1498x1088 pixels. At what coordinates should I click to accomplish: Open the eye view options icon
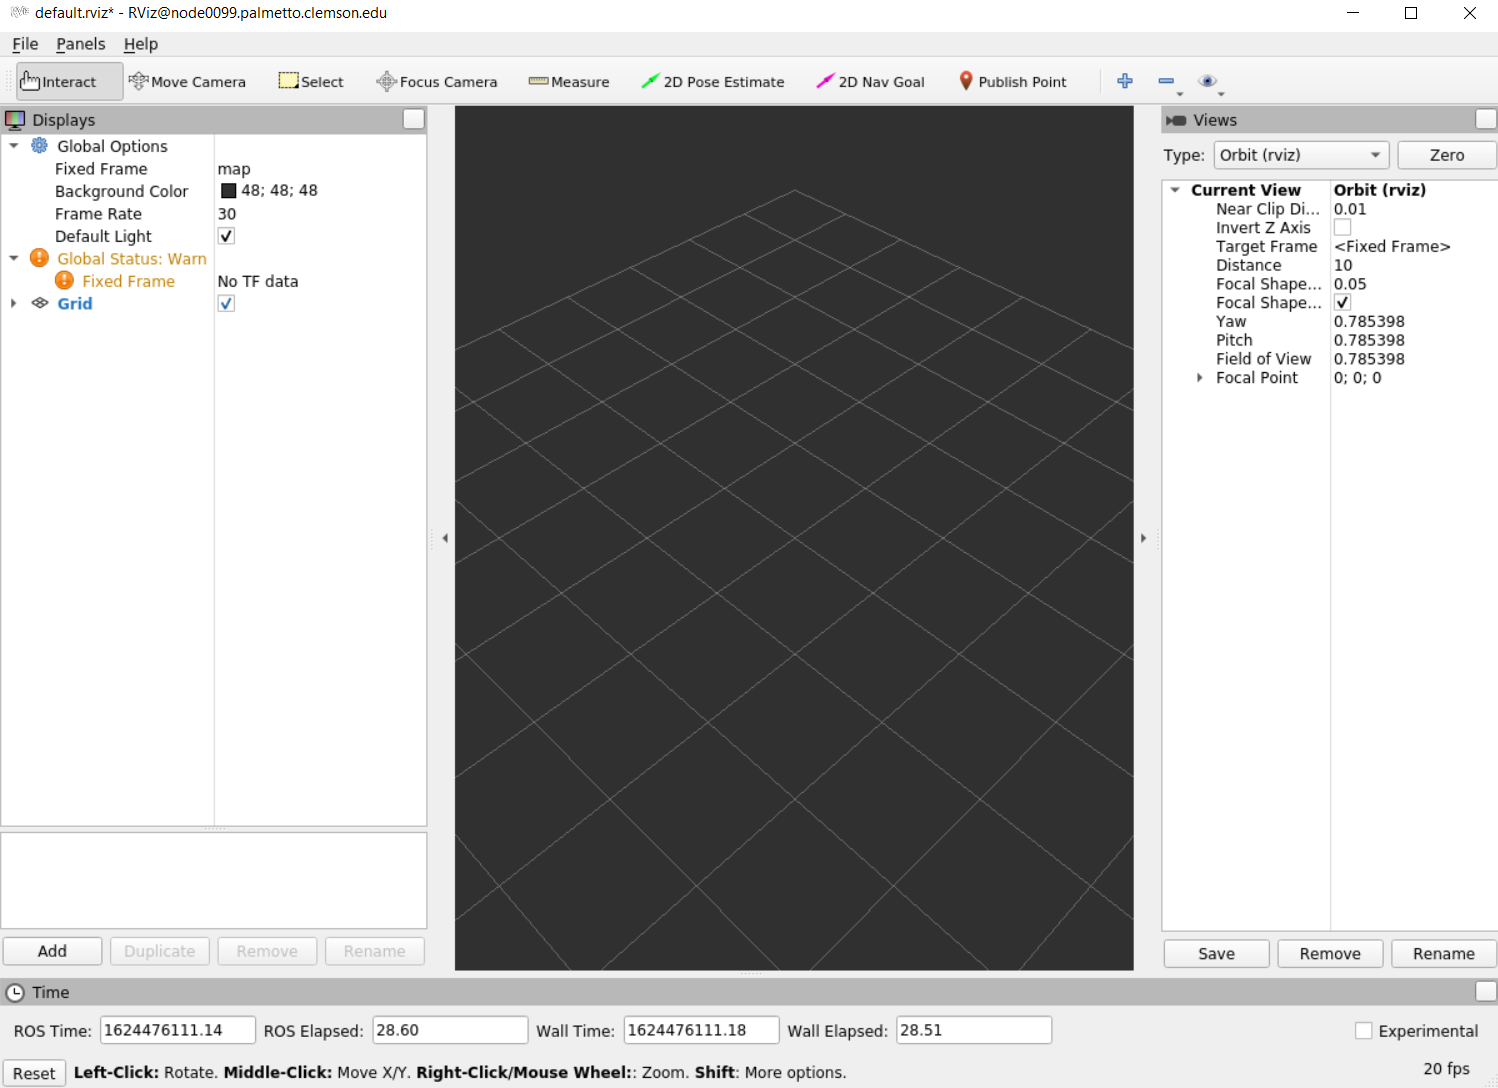(1208, 81)
